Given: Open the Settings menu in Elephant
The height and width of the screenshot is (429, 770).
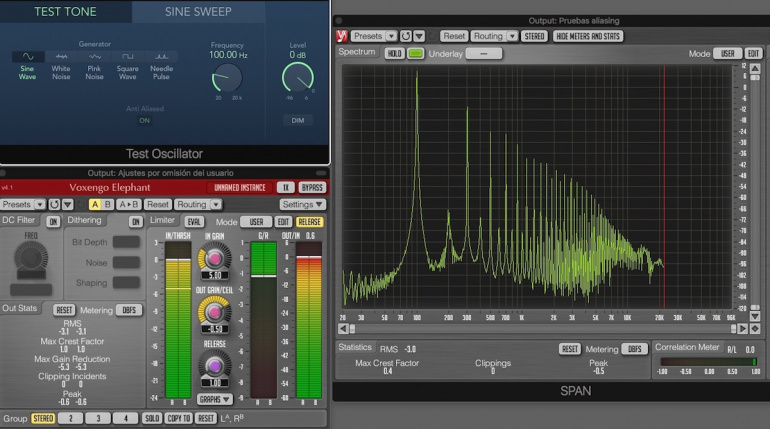Looking at the screenshot, I should [x=302, y=204].
